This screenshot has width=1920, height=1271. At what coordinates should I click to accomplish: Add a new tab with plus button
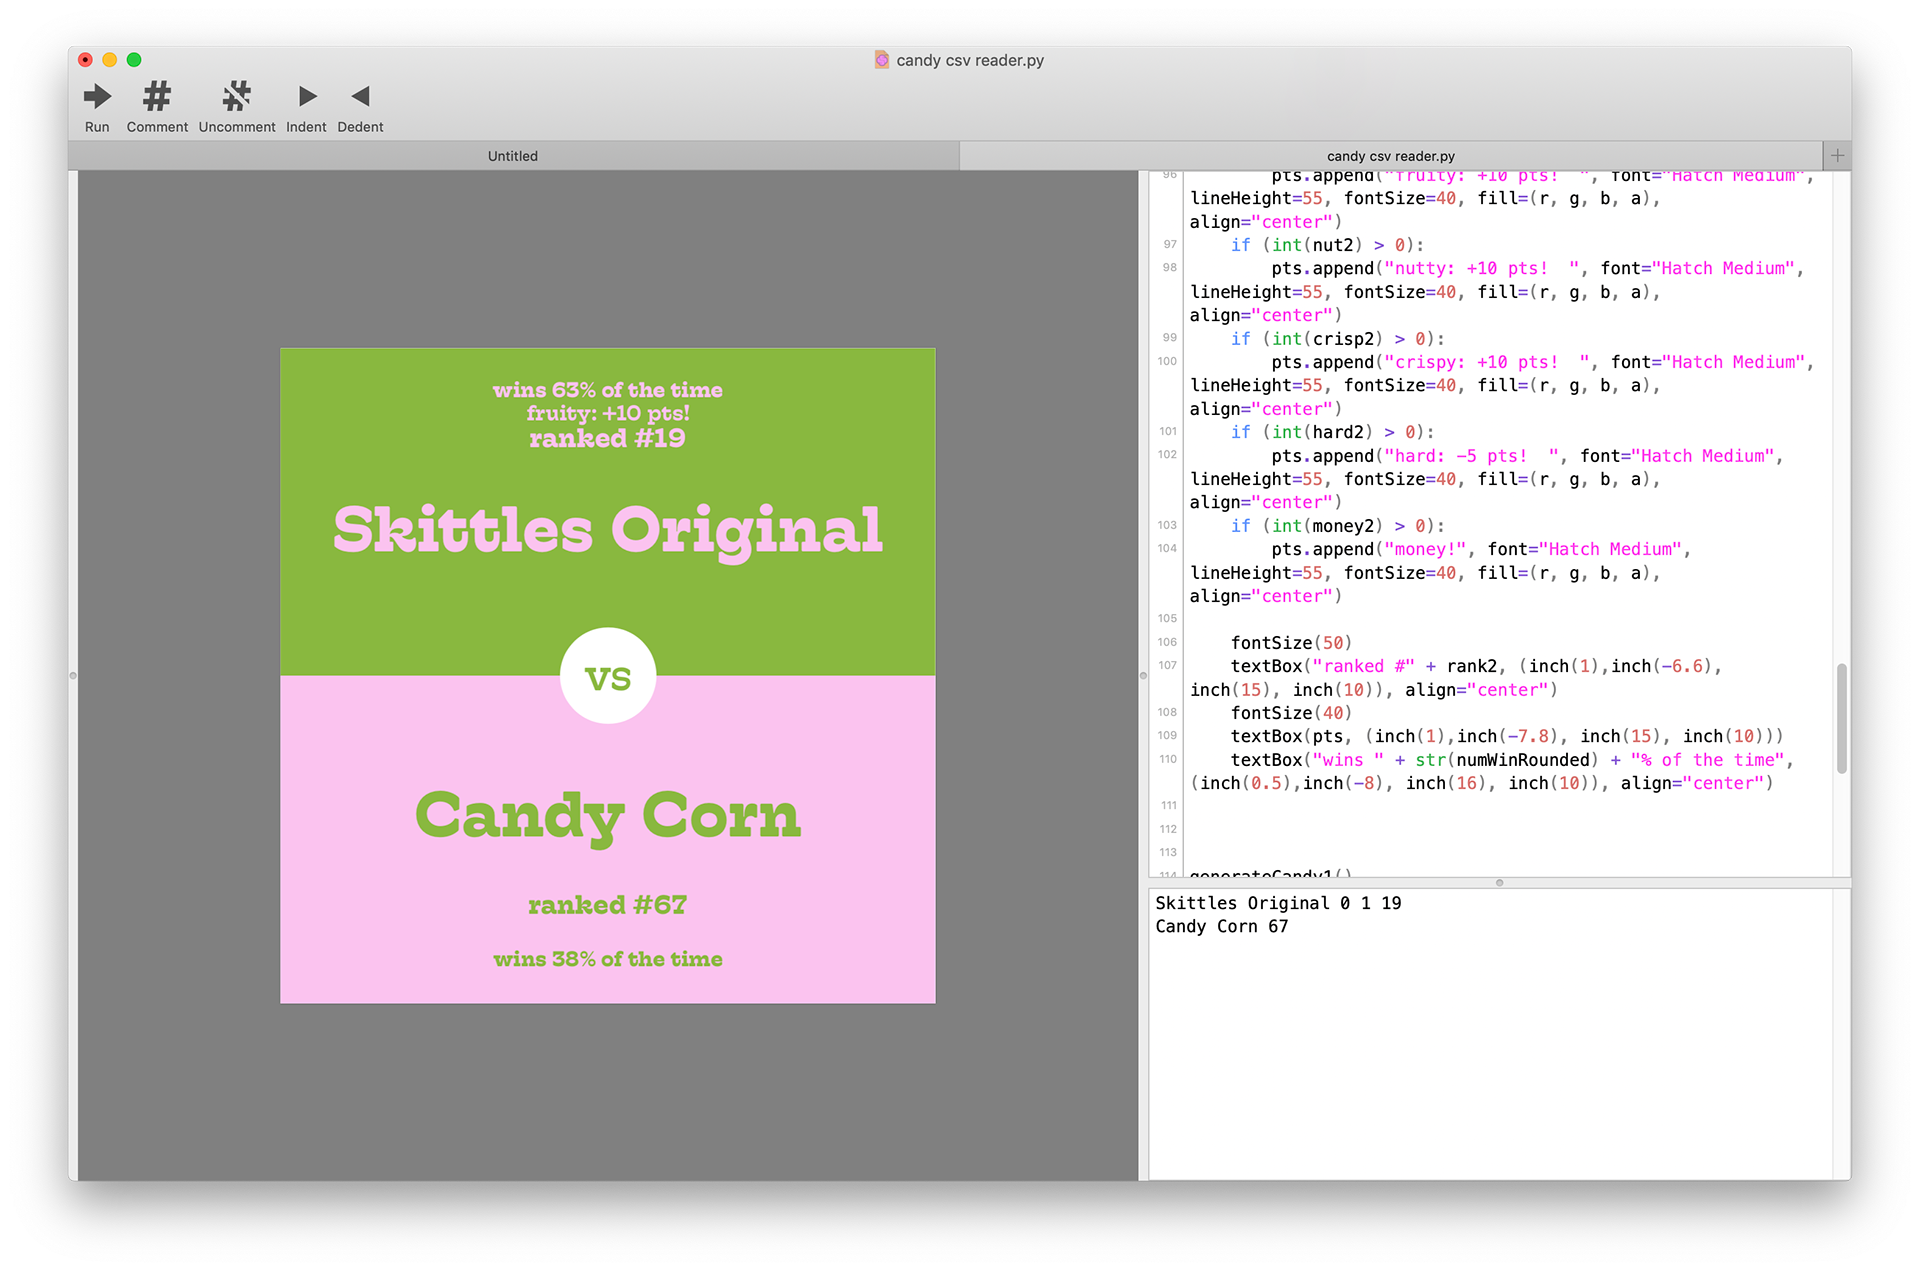(x=1837, y=156)
